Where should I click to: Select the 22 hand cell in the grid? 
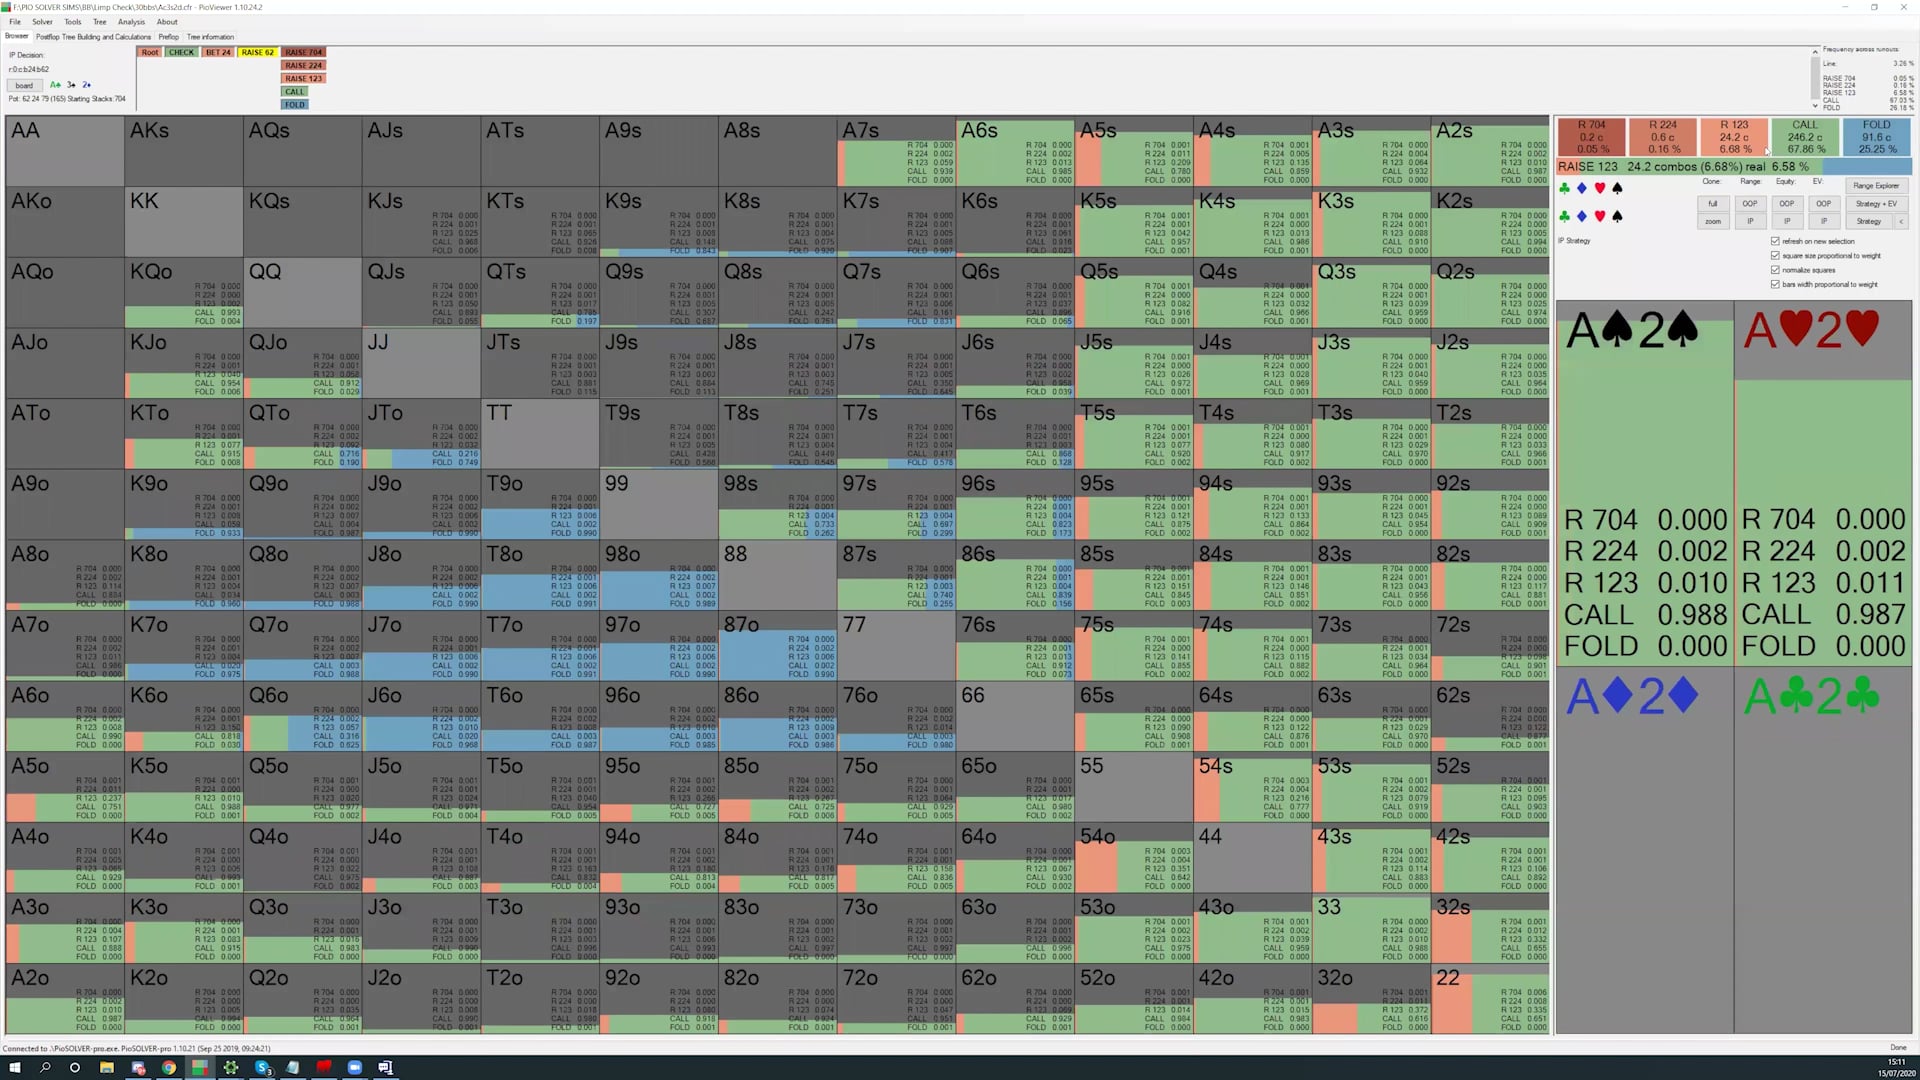point(1489,999)
